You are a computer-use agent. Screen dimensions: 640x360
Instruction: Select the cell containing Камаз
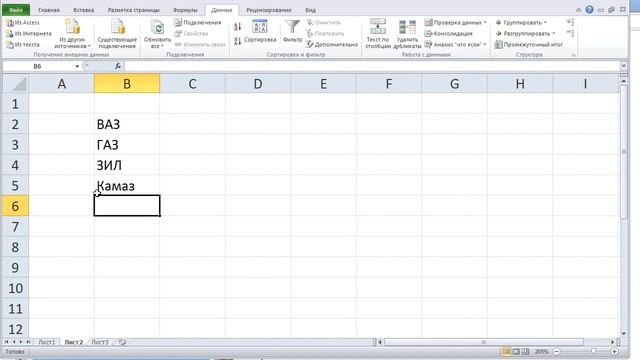127,185
